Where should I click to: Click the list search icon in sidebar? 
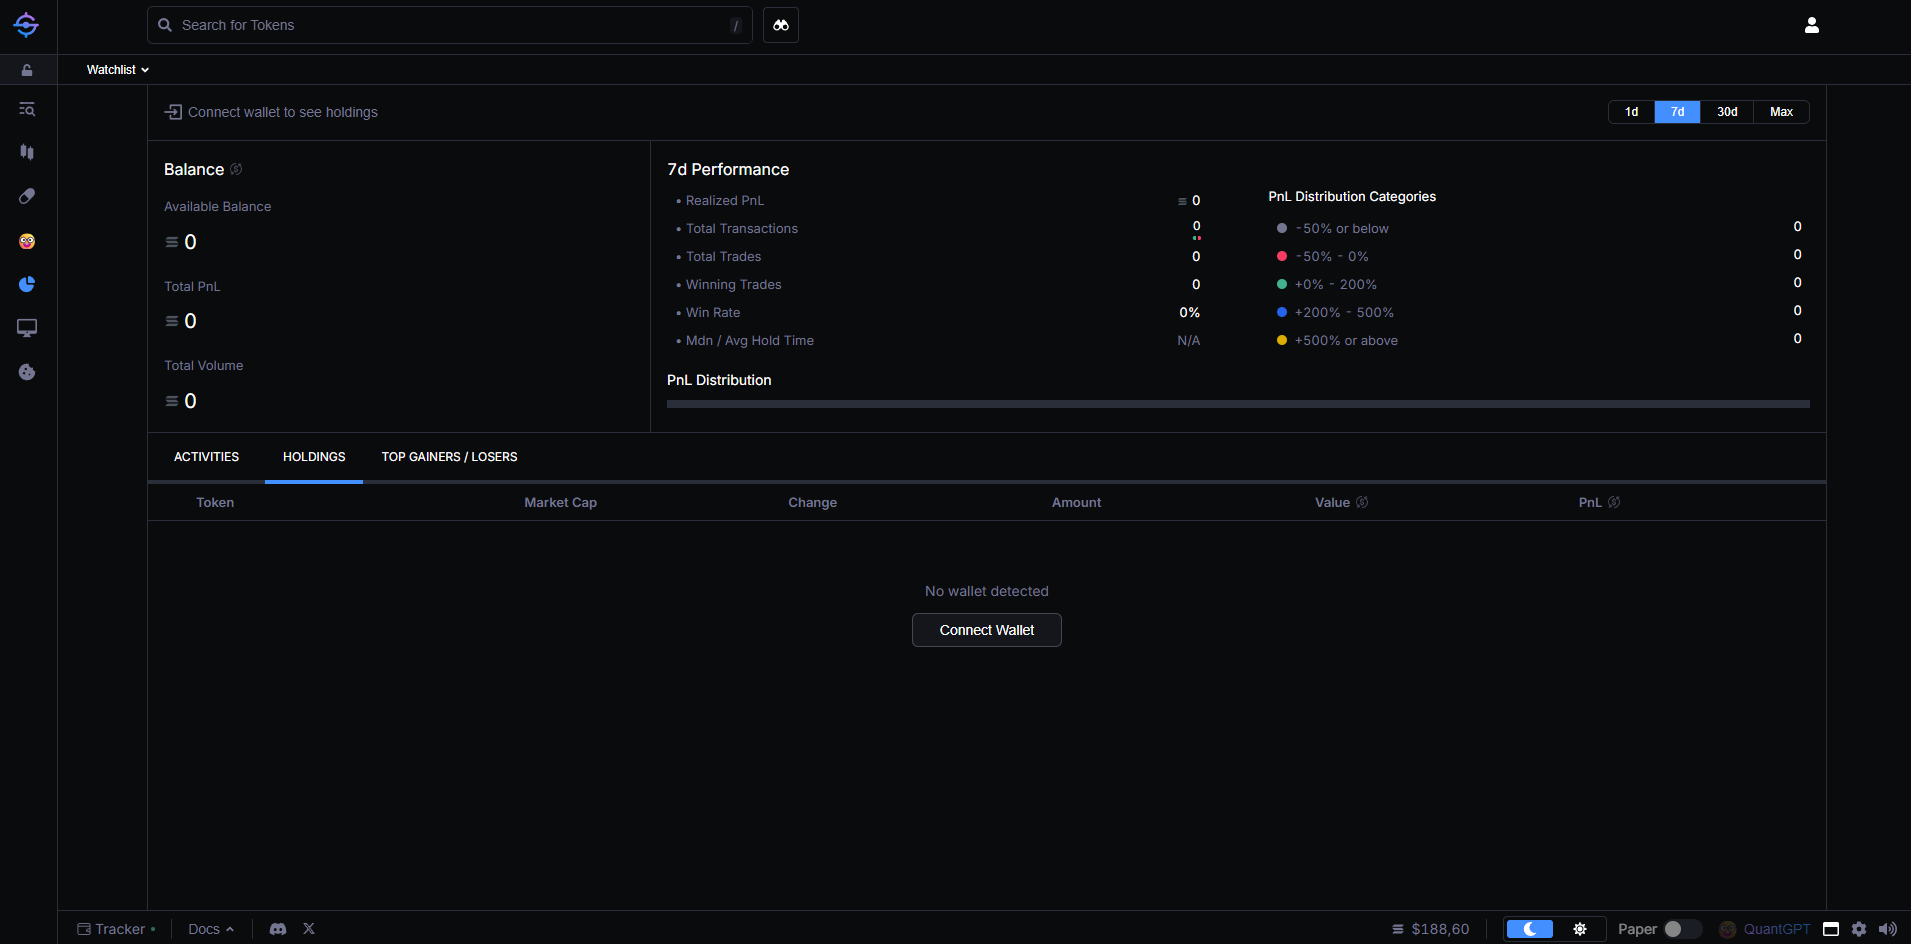[x=27, y=109]
